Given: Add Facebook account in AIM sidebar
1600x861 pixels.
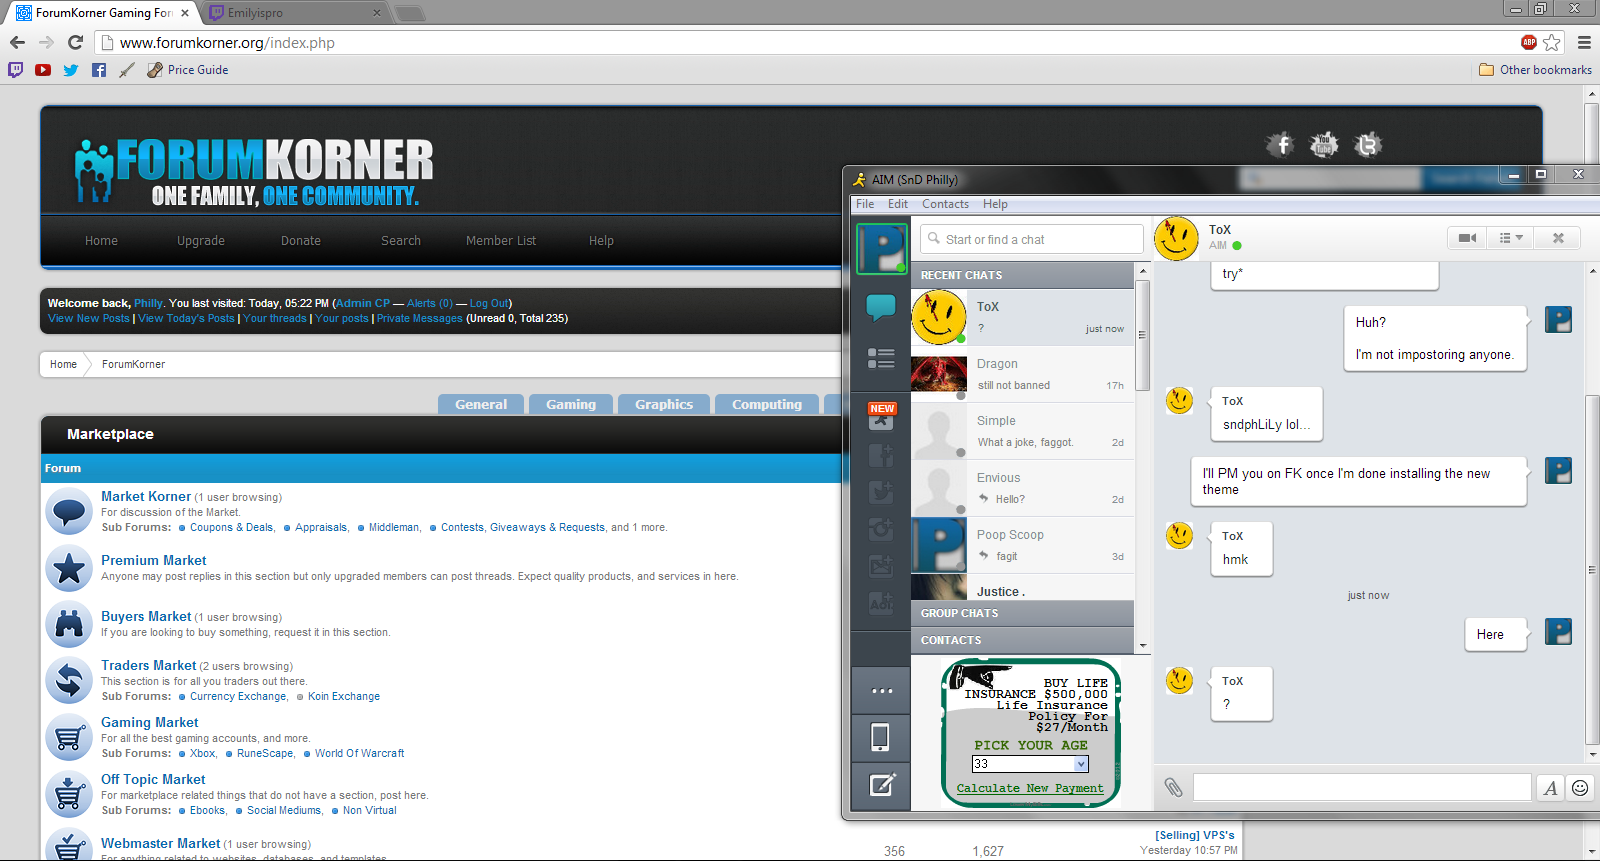Looking at the screenshot, I should (x=881, y=456).
